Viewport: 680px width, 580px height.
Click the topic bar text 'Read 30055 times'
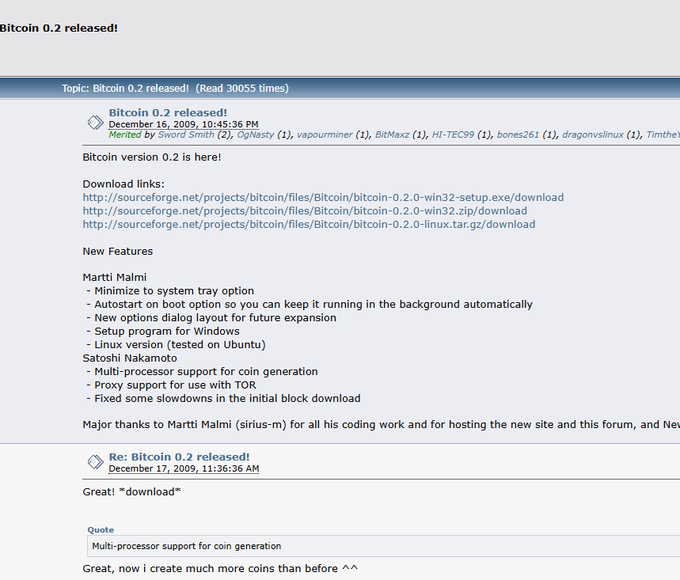point(242,88)
